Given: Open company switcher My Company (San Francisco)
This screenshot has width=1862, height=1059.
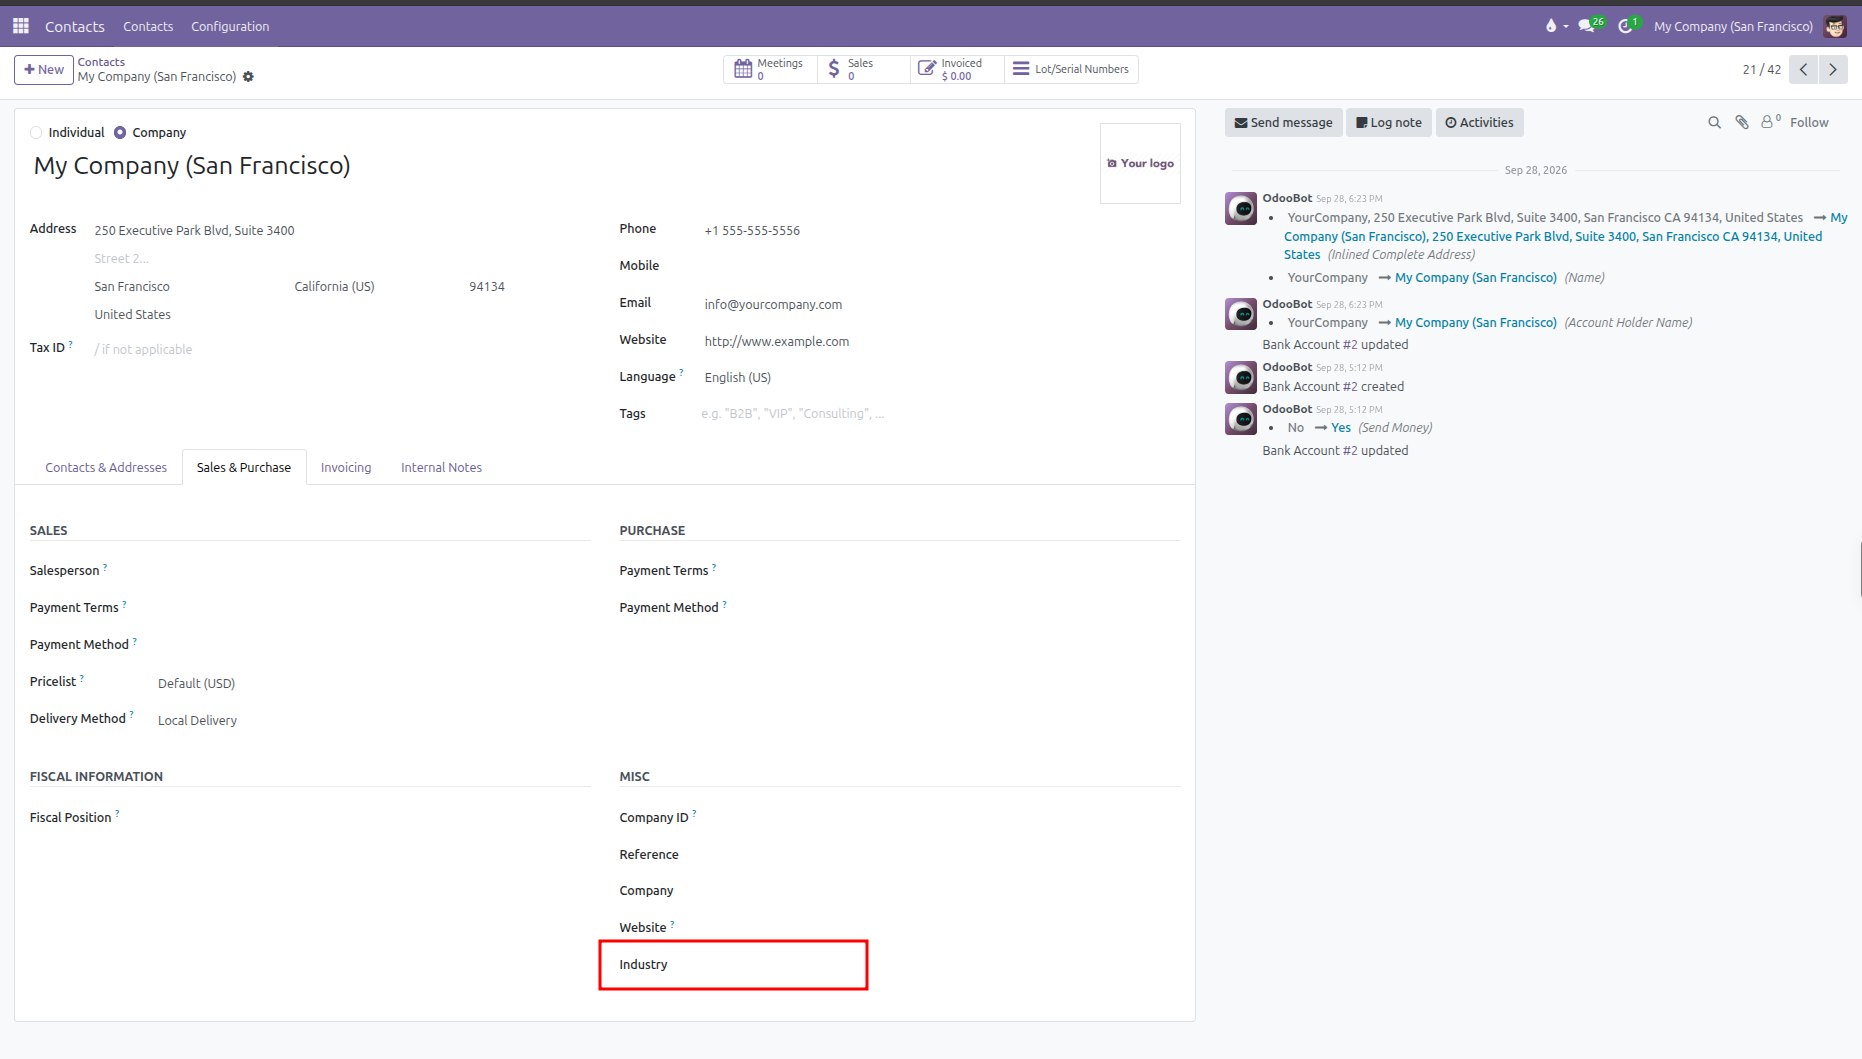Looking at the screenshot, I should click(1733, 26).
